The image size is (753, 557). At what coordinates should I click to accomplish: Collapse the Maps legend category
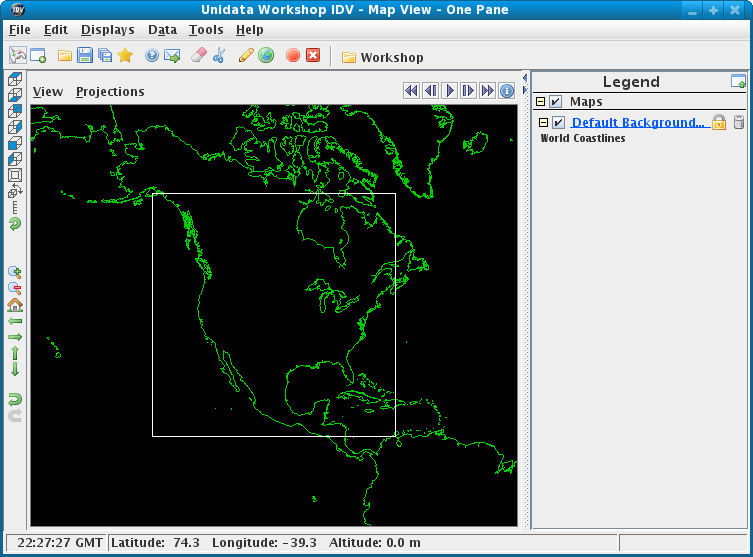tap(540, 102)
